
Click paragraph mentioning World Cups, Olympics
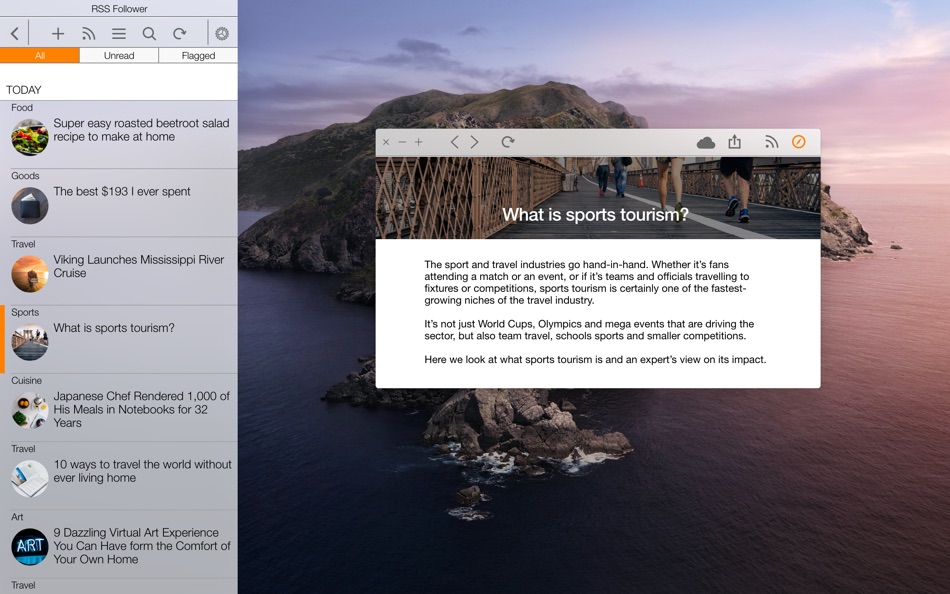pos(589,330)
